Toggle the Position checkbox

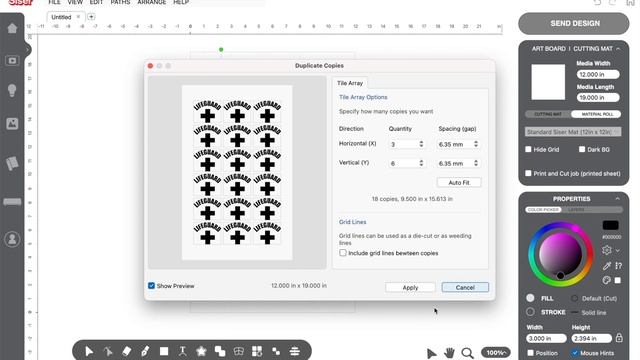click(530, 353)
